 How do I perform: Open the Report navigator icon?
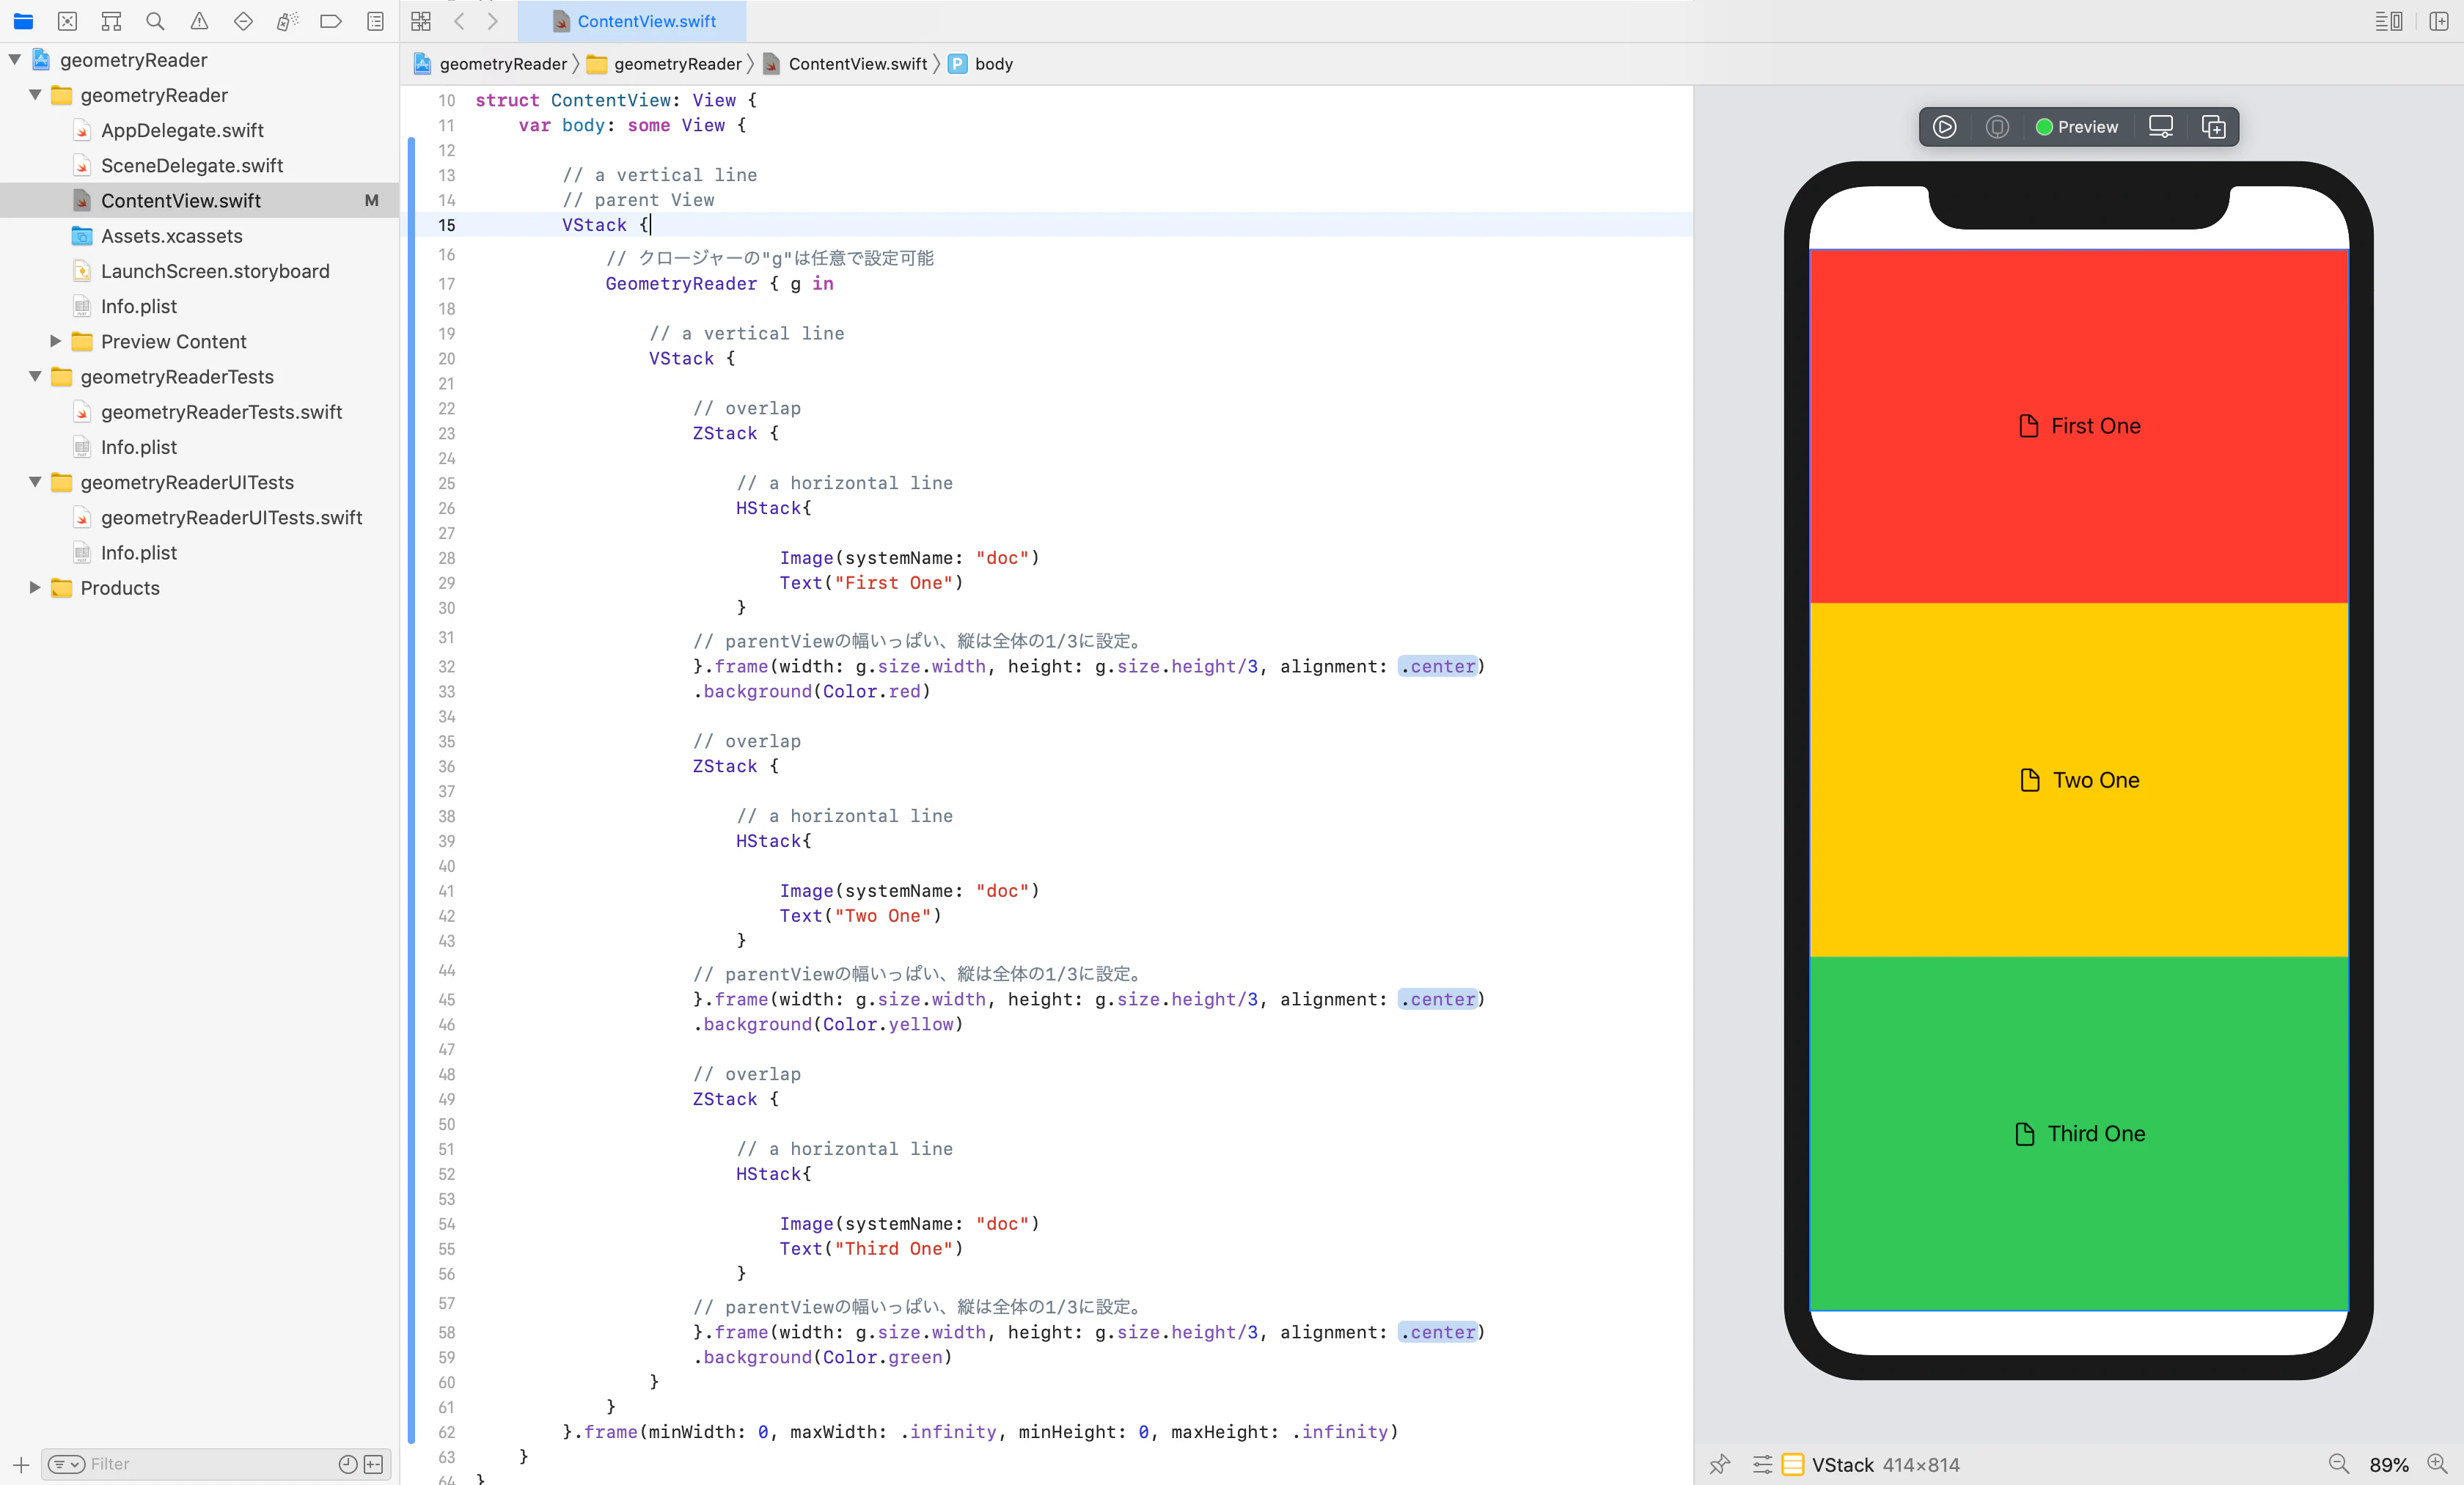(x=375, y=21)
